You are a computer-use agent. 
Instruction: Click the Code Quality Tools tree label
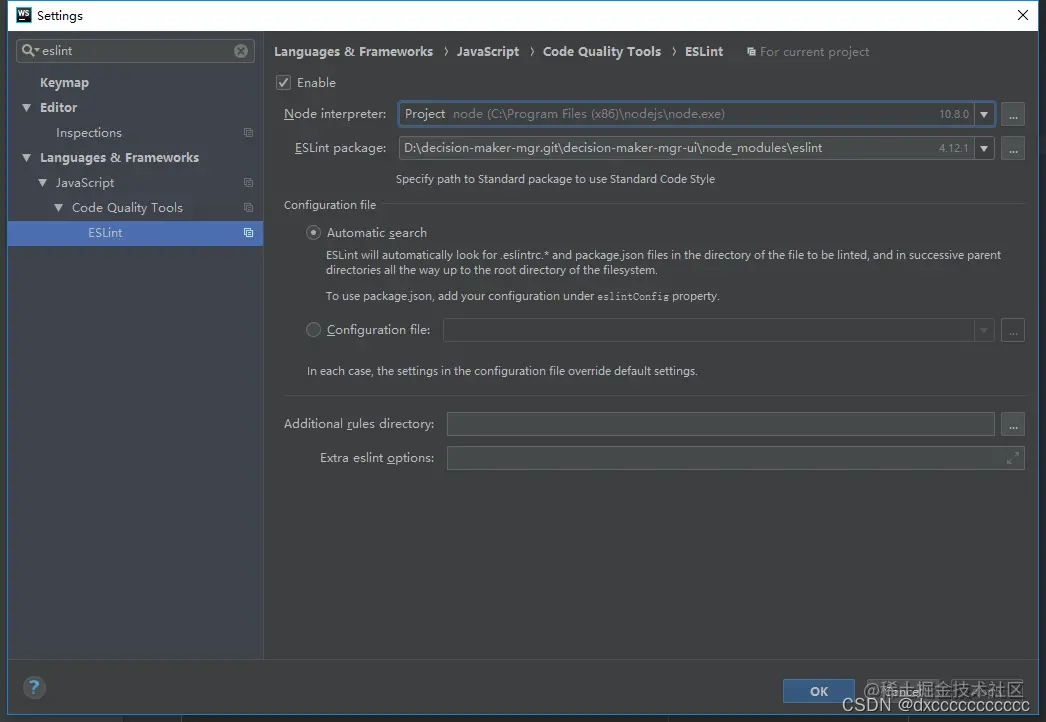127,208
